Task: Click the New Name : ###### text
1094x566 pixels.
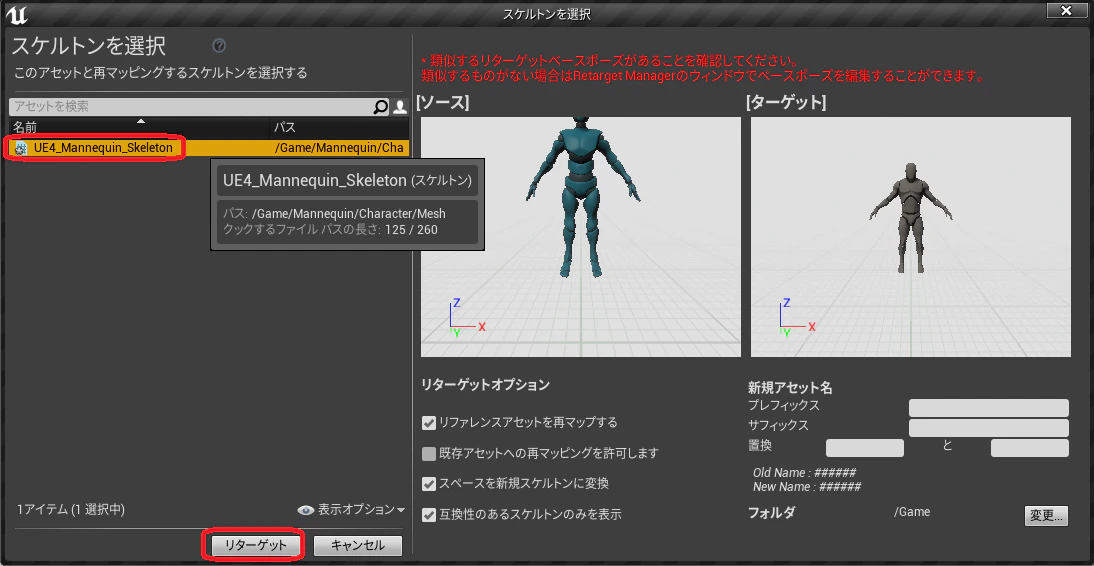Action: [807, 486]
